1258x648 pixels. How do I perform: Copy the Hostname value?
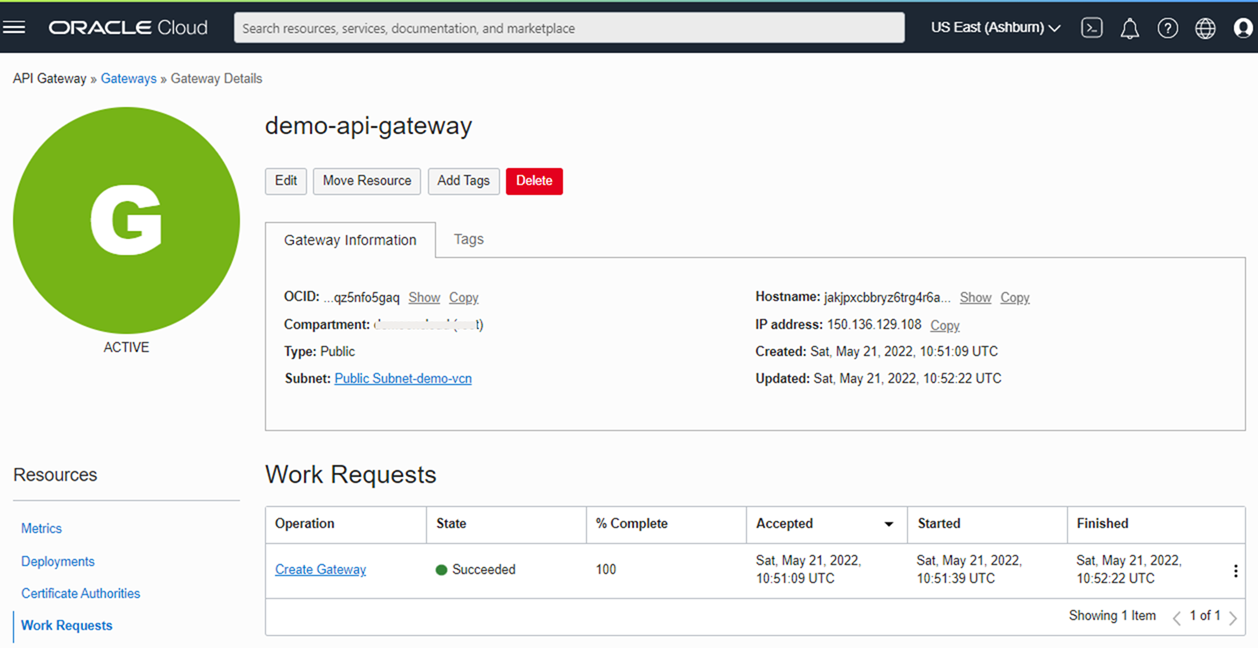1014,297
